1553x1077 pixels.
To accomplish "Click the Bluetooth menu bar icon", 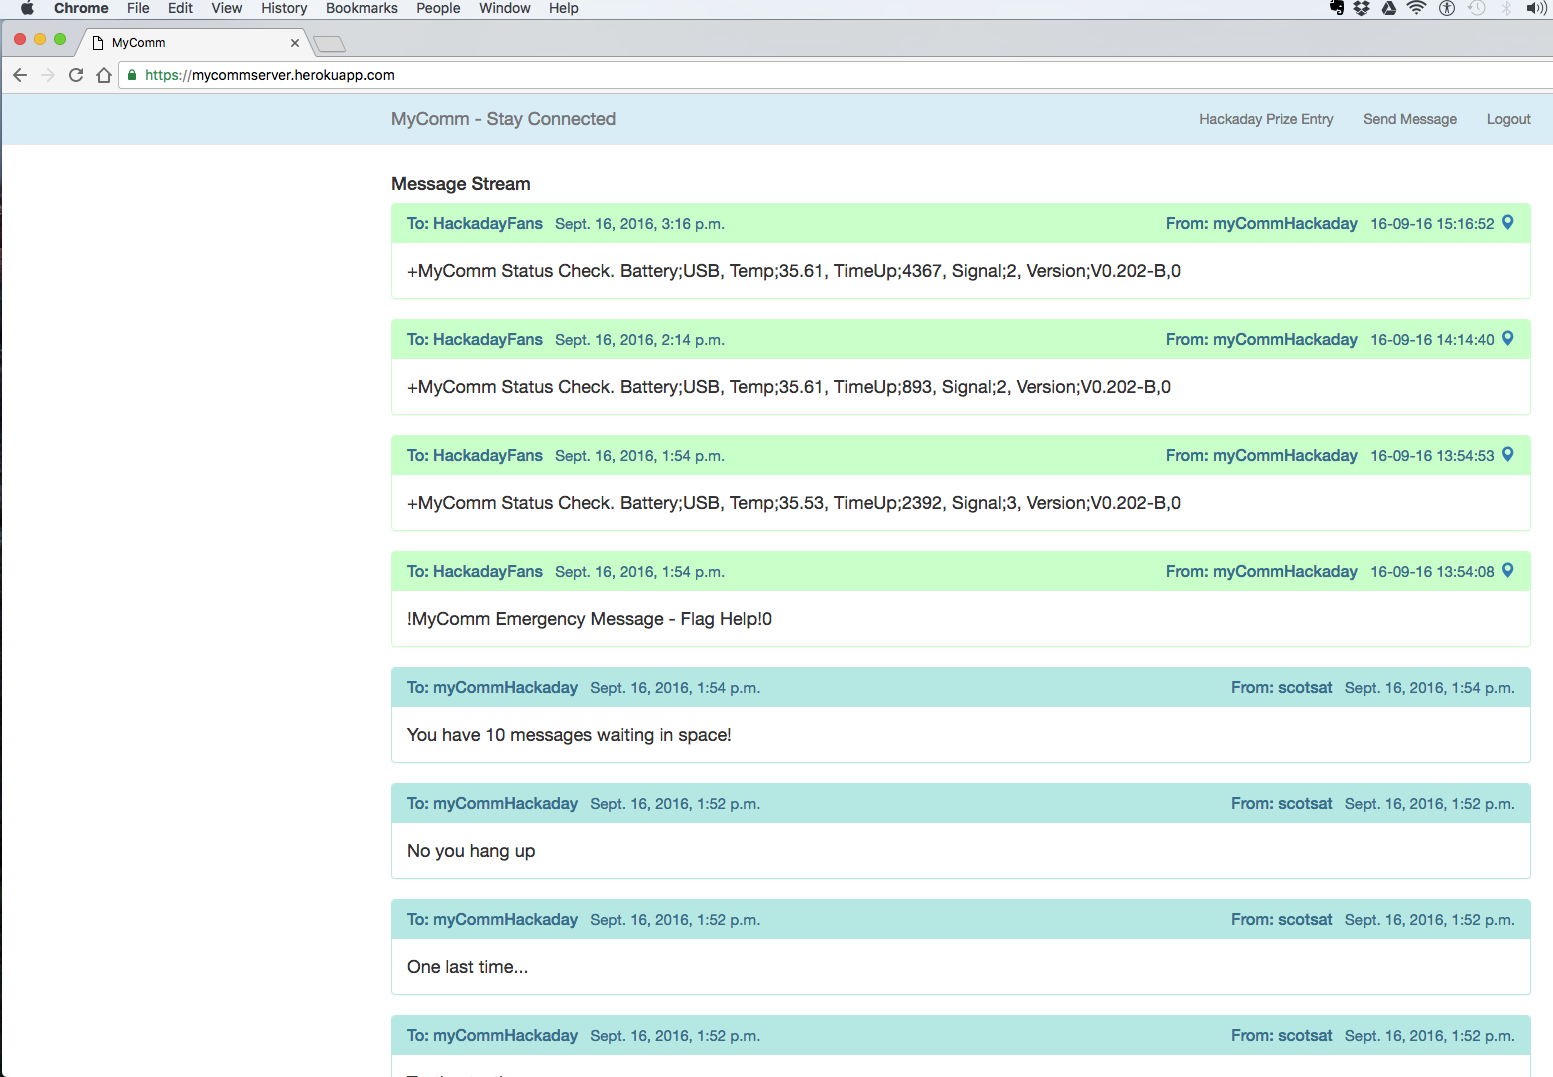I will [x=1506, y=8].
